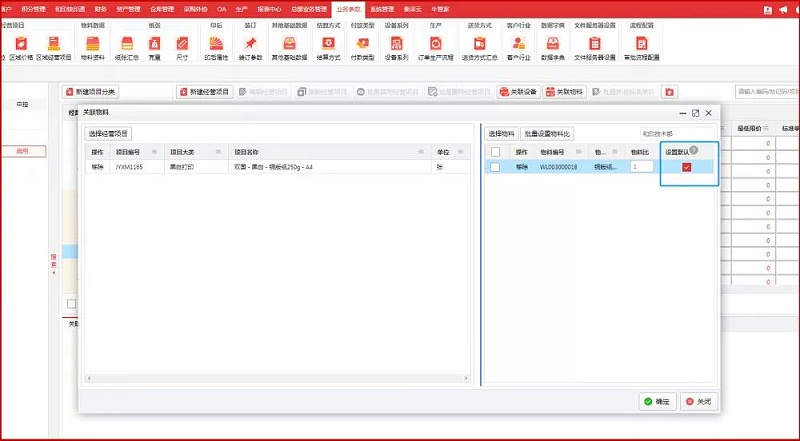Click the 审批流程配置 icon

pyautogui.click(x=640, y=46)
